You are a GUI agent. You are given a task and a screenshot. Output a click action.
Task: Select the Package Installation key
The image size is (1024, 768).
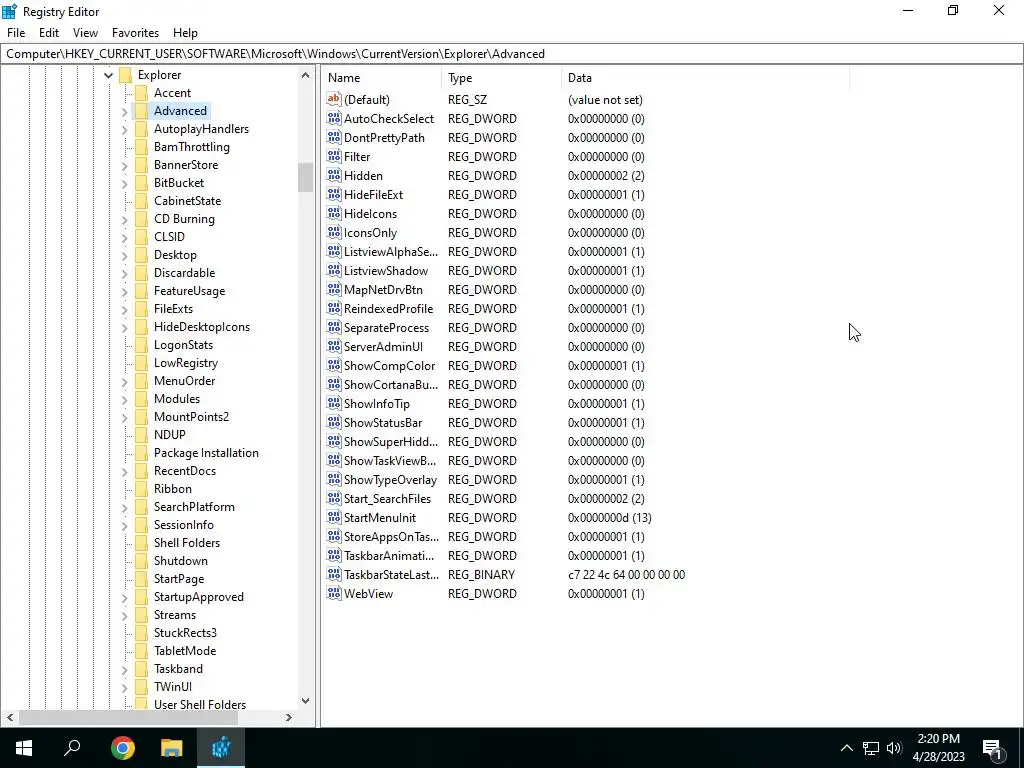[x=206, y=453]
